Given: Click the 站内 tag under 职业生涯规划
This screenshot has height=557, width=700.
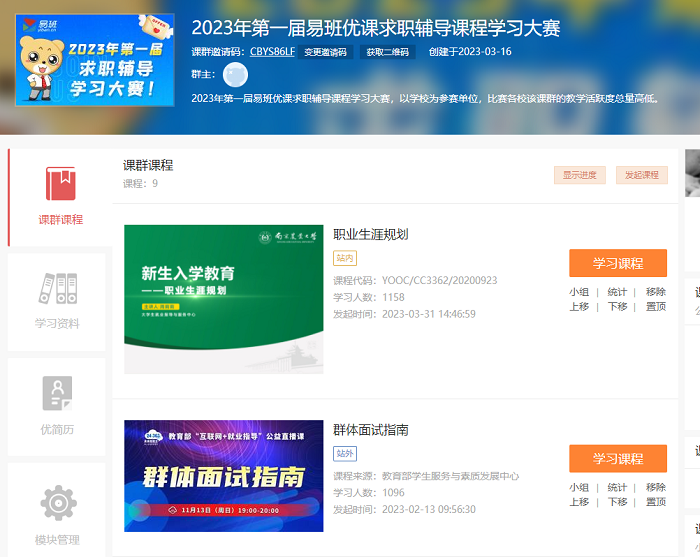Looking at the screenshot, I should tap(345, 258).
